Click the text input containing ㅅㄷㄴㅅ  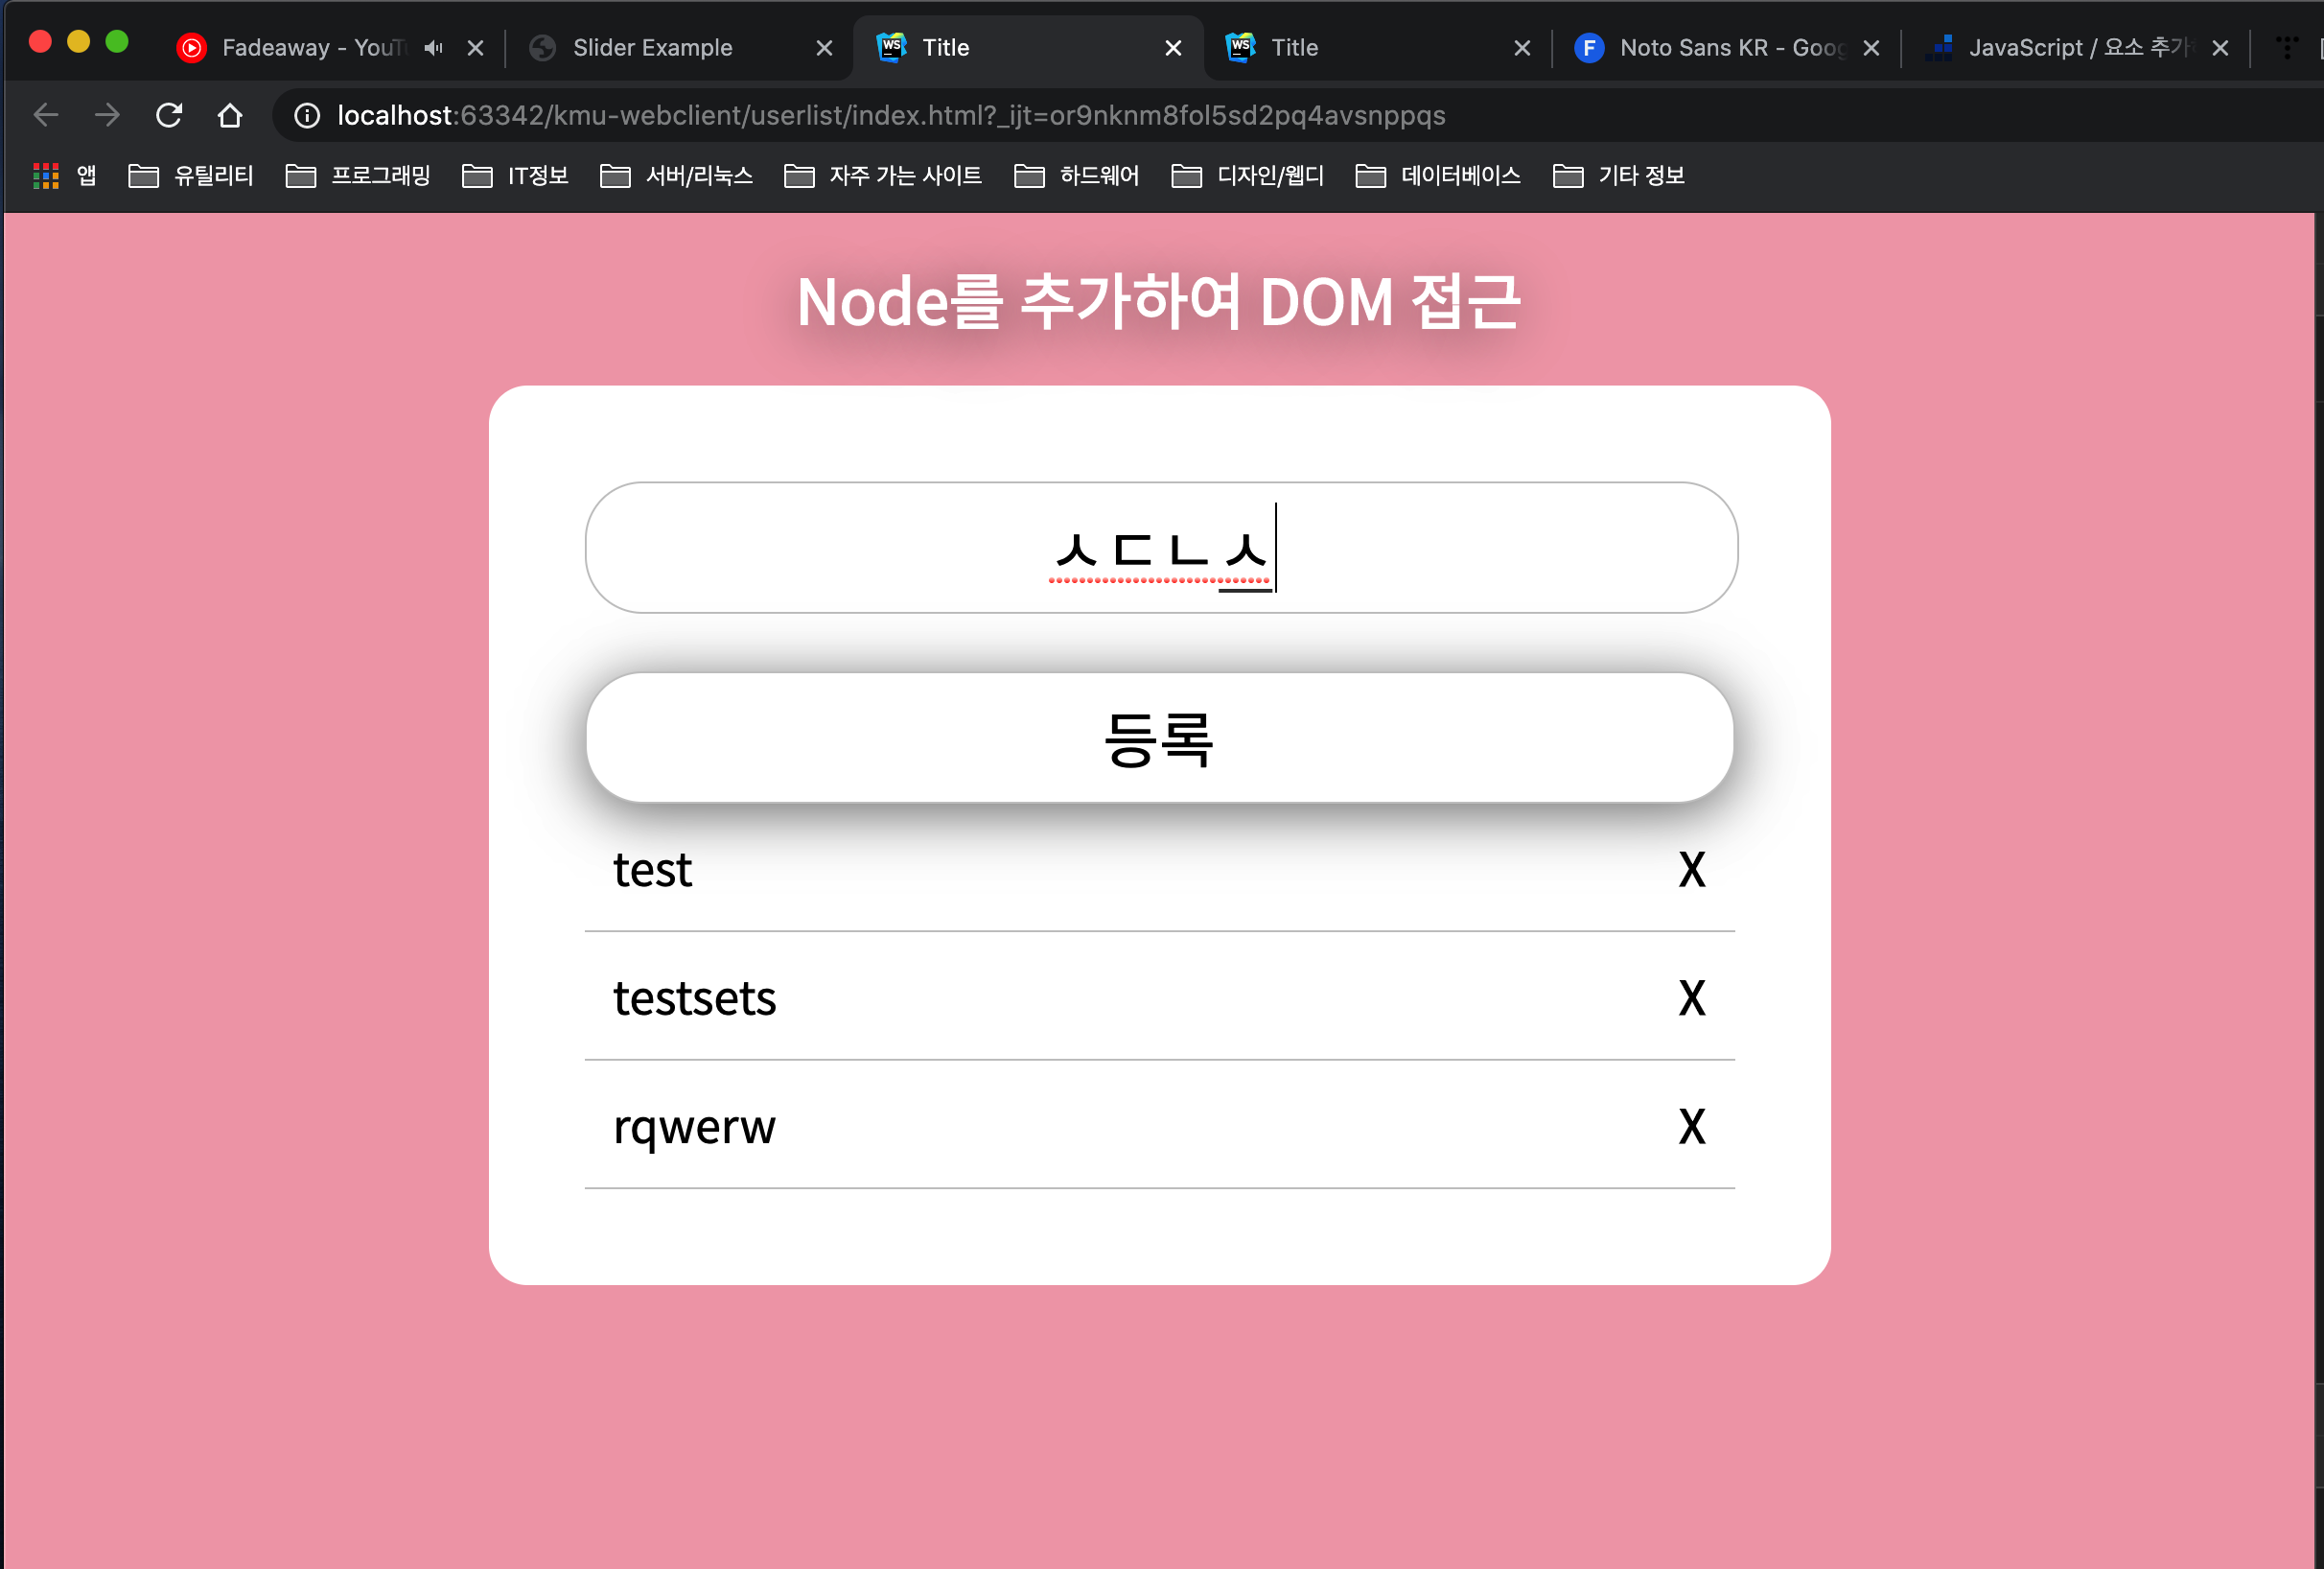click(x=1160, y=548)
